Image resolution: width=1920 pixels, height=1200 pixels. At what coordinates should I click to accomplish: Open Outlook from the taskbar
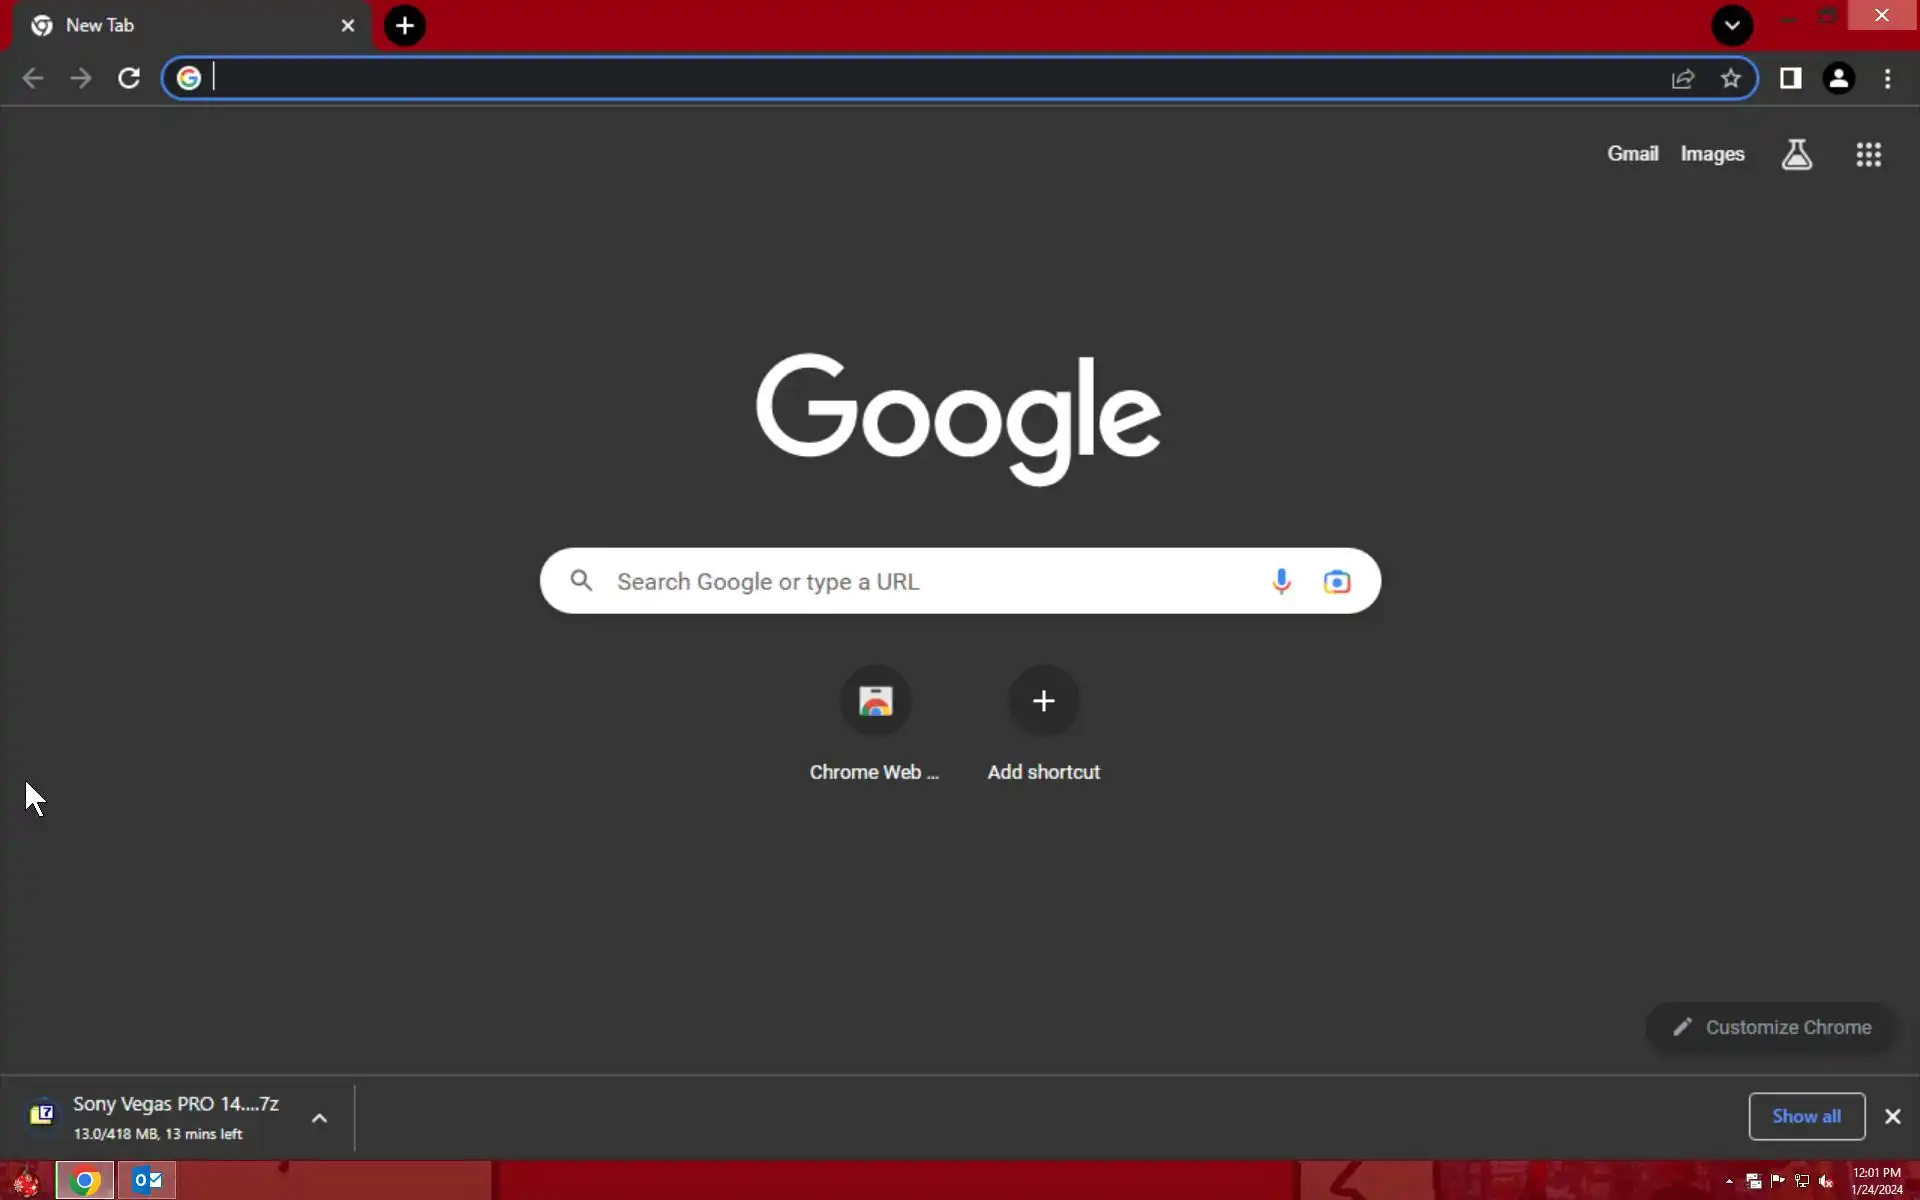pos(147,1180)
